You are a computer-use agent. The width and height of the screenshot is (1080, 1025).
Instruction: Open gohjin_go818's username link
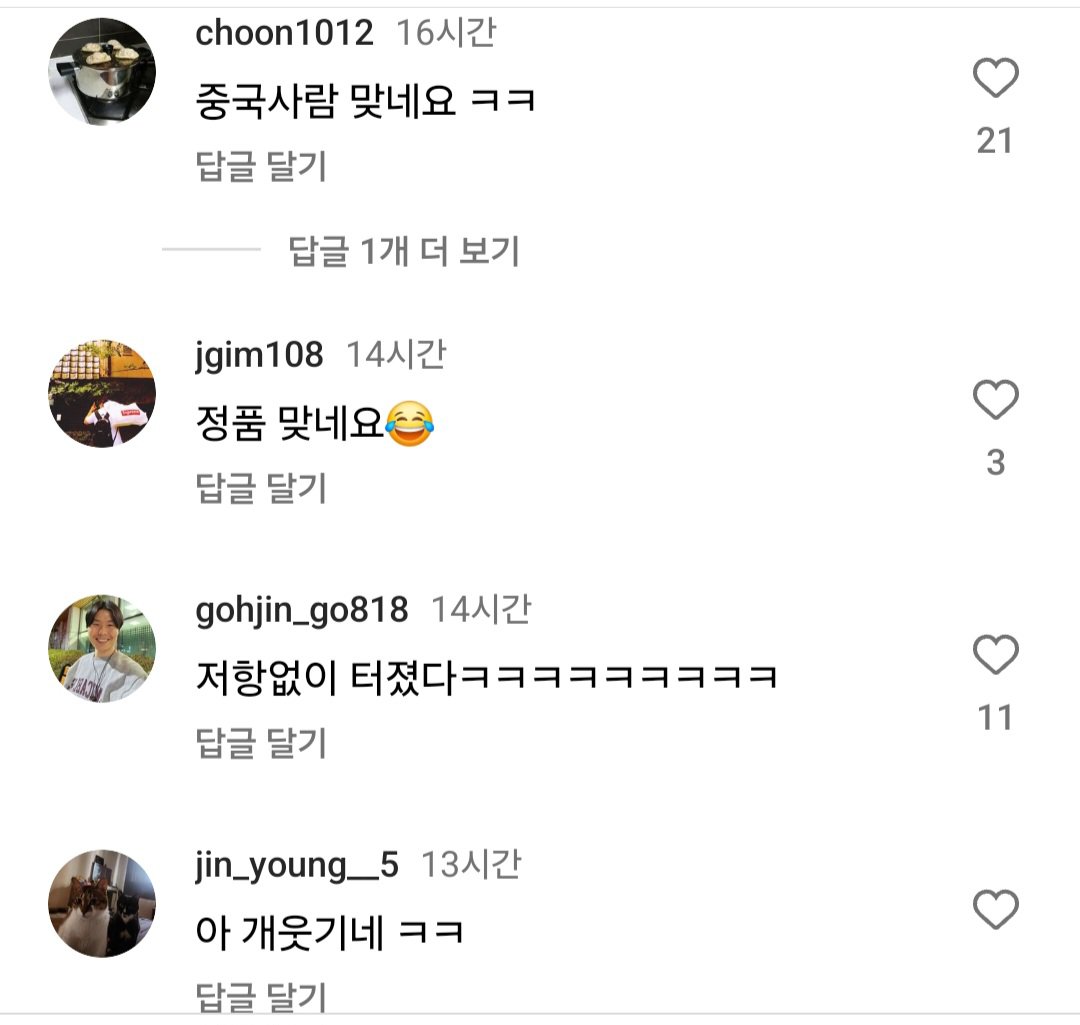298,610
